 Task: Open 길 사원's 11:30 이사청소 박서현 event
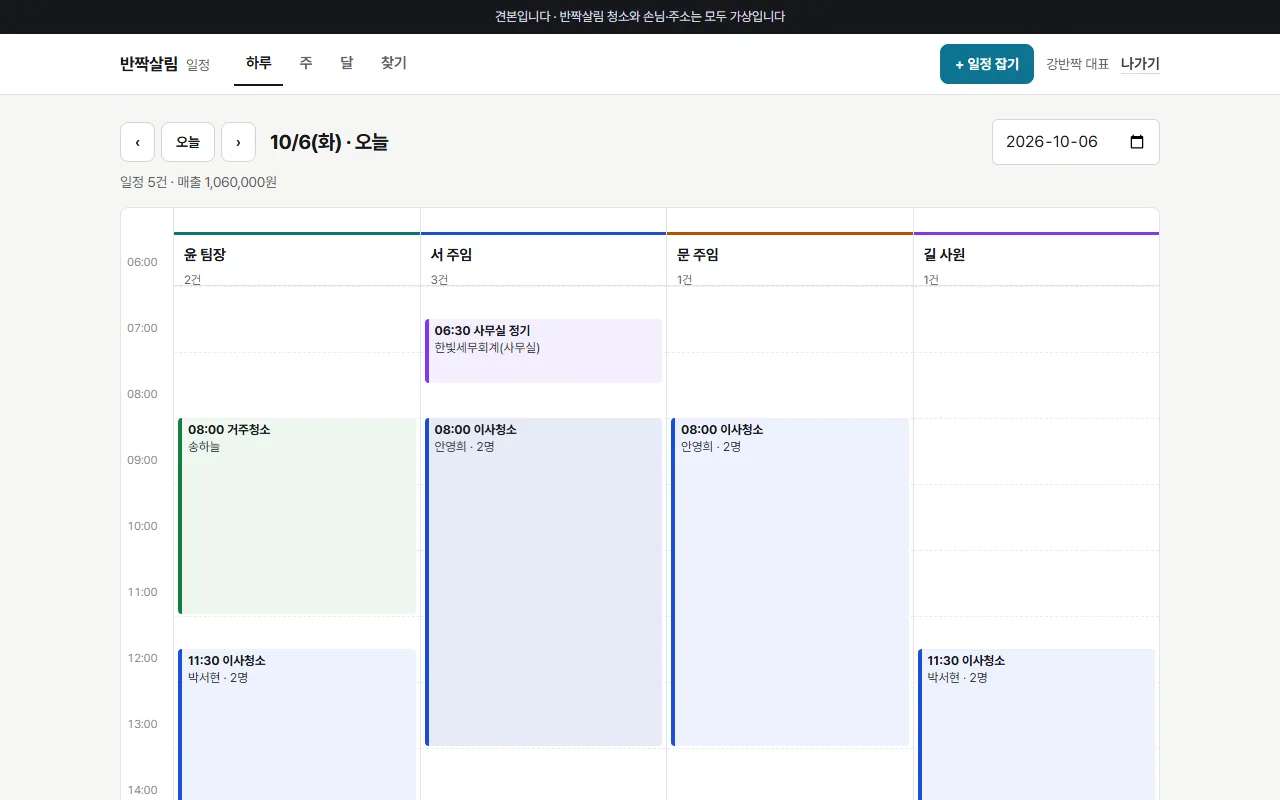(x=1036, y=724)
